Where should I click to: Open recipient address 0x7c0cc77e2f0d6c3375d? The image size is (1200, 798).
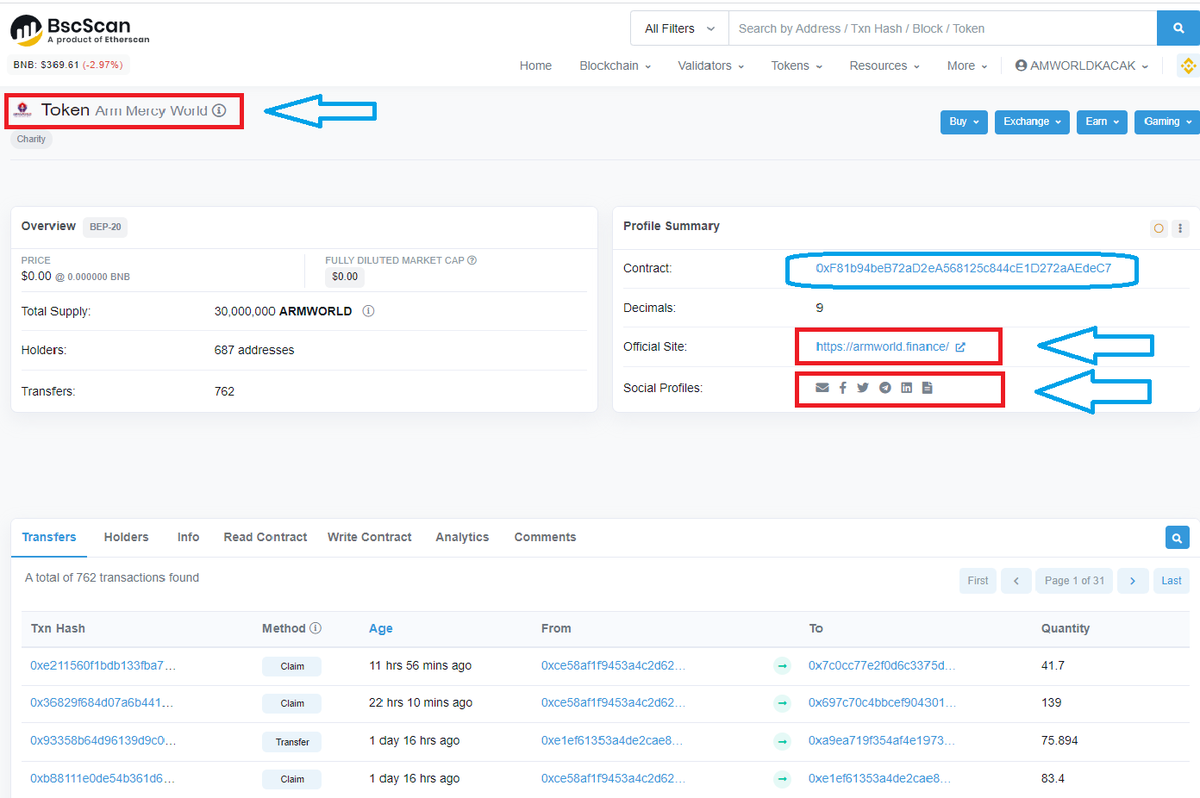coord(882,665)
